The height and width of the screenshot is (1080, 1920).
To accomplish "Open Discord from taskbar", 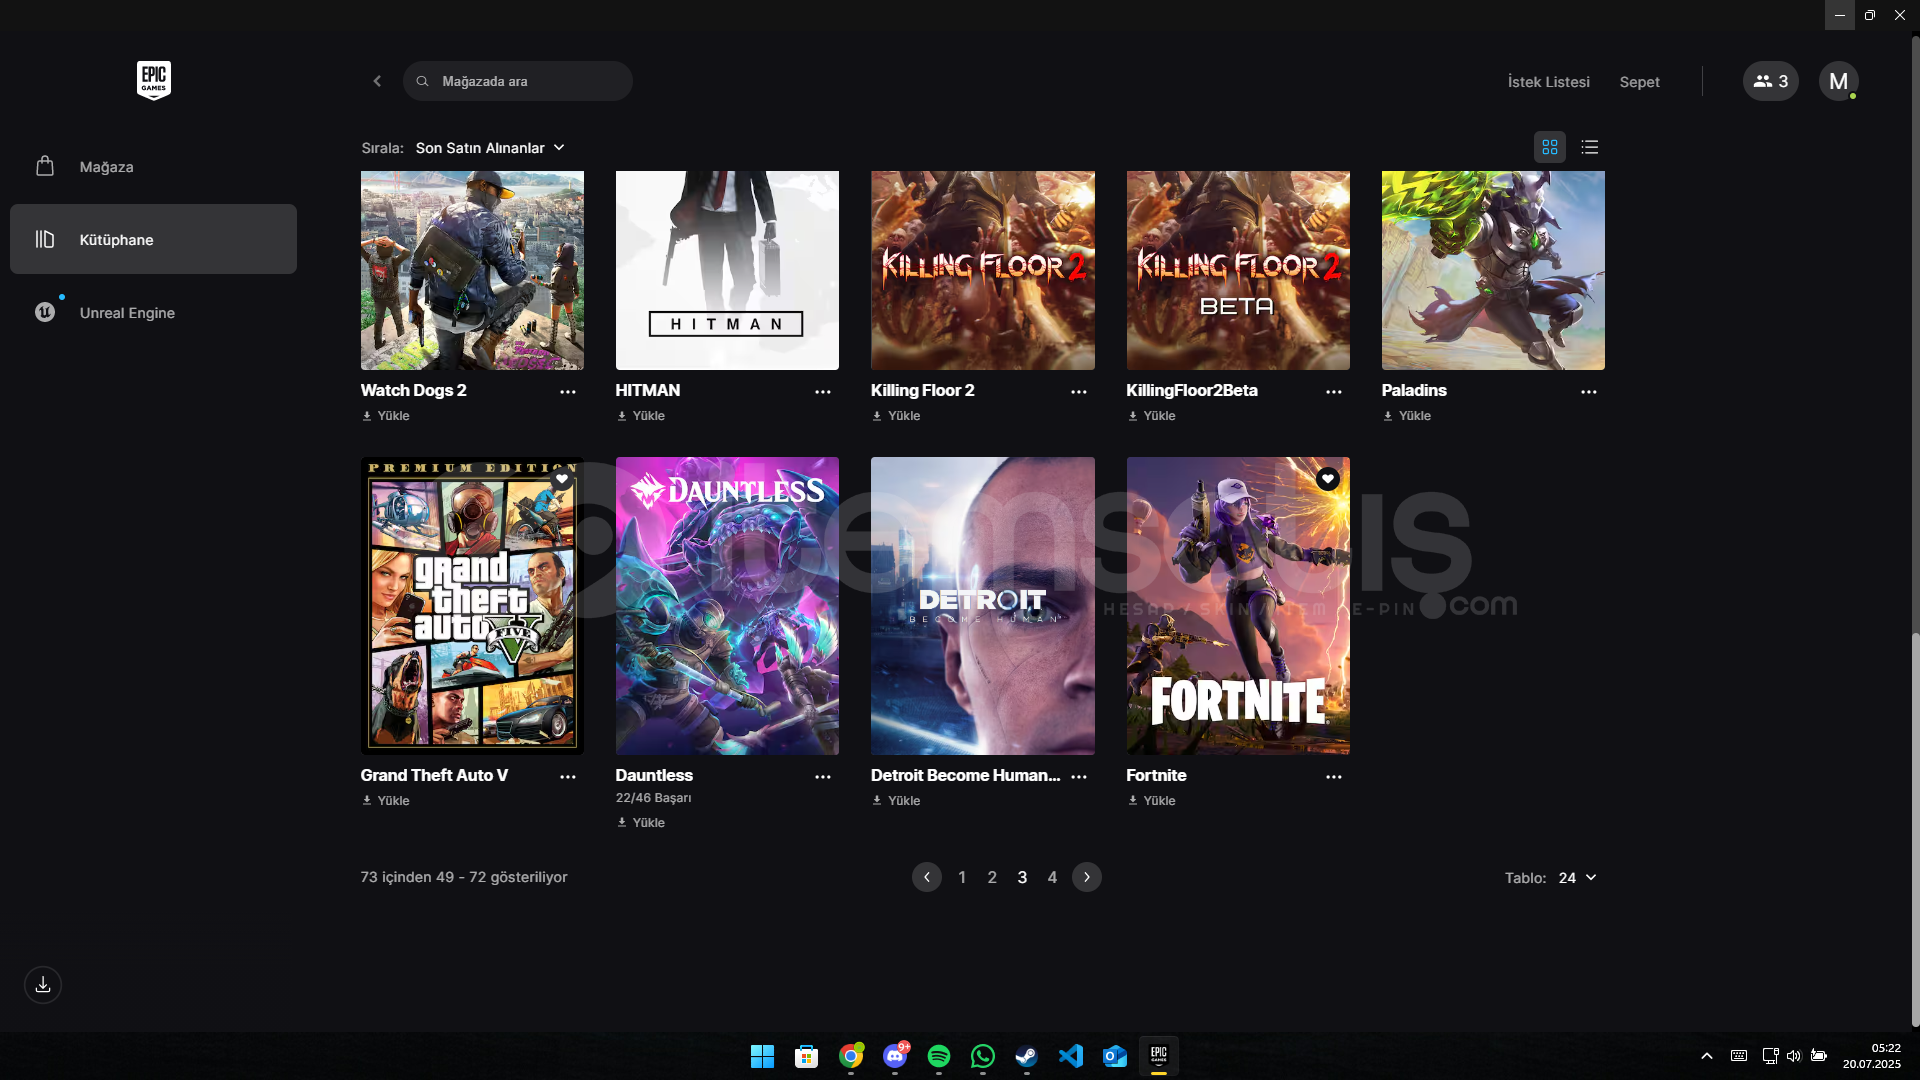I will (x=895, y=1056).
